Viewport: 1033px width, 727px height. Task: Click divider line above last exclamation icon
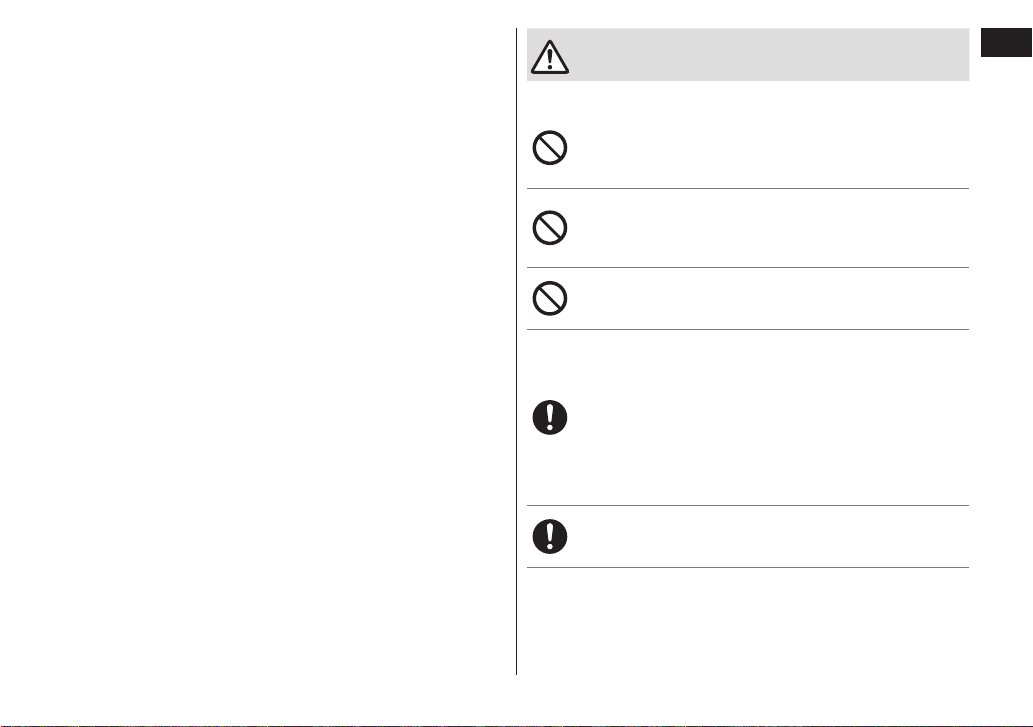(x=748, y=506)
